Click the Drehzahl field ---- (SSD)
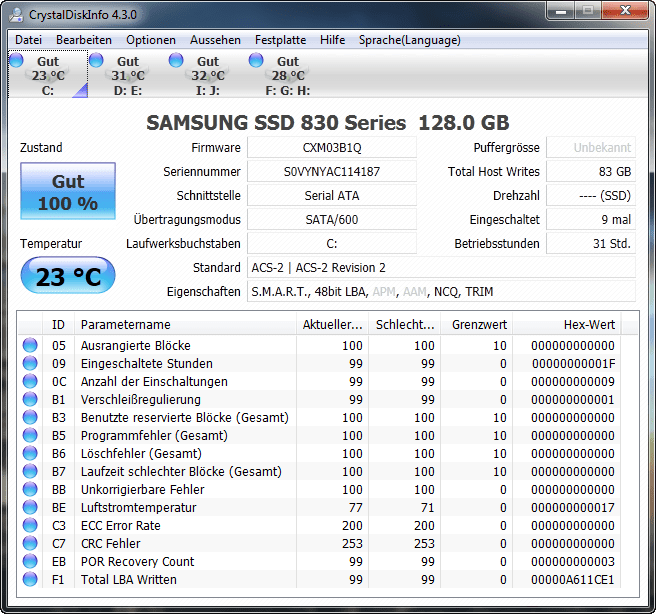This screenshot has height=614, width=656. click(591, 195)
